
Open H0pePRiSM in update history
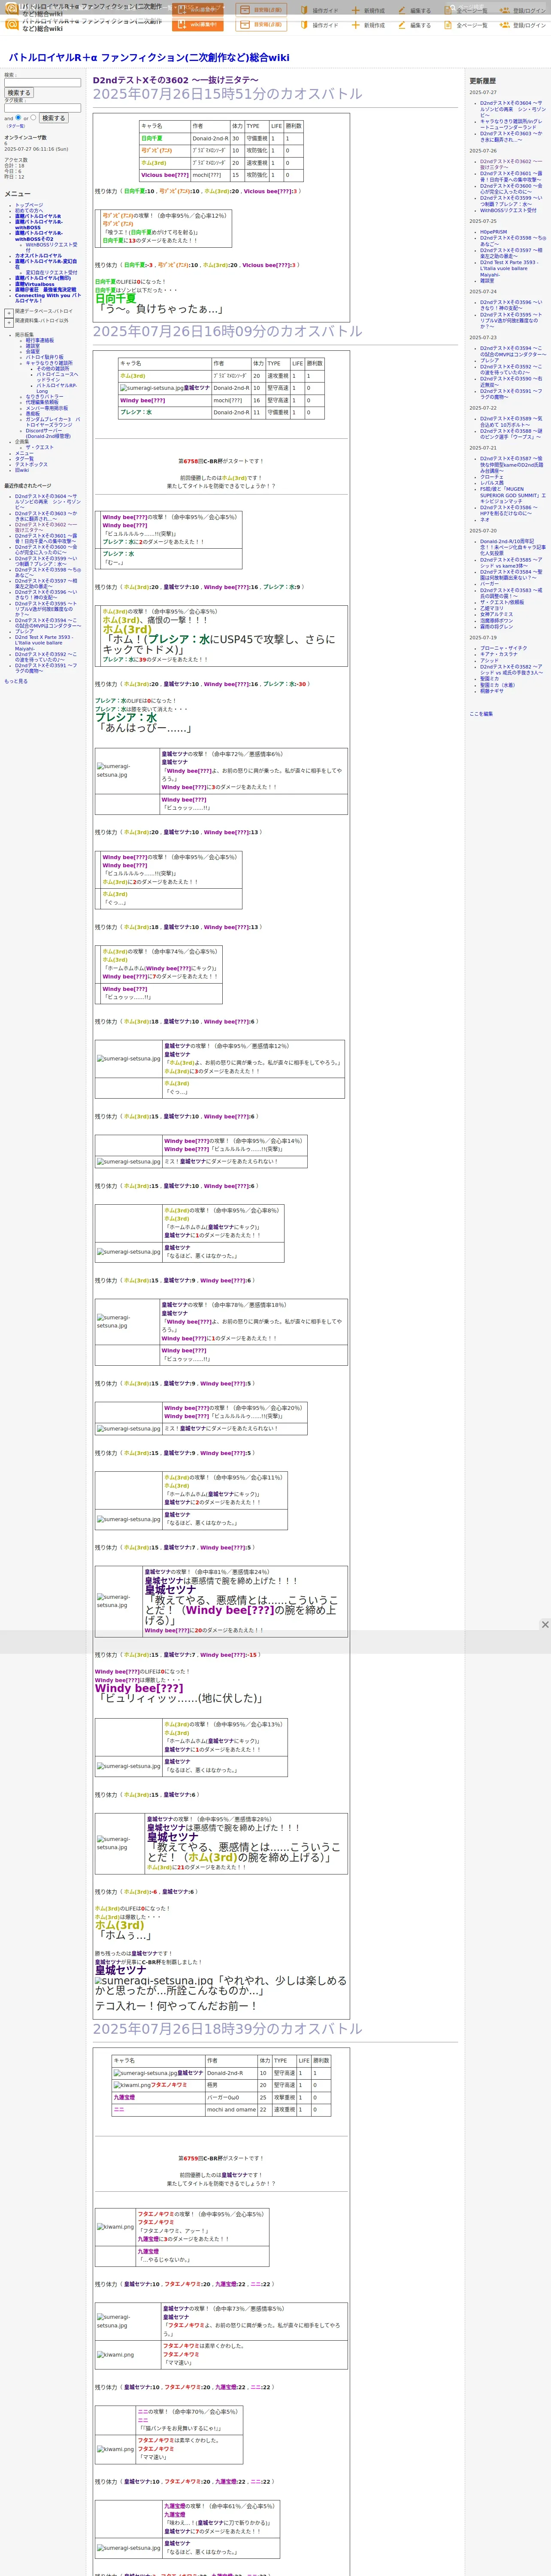(x=493, y=232)
